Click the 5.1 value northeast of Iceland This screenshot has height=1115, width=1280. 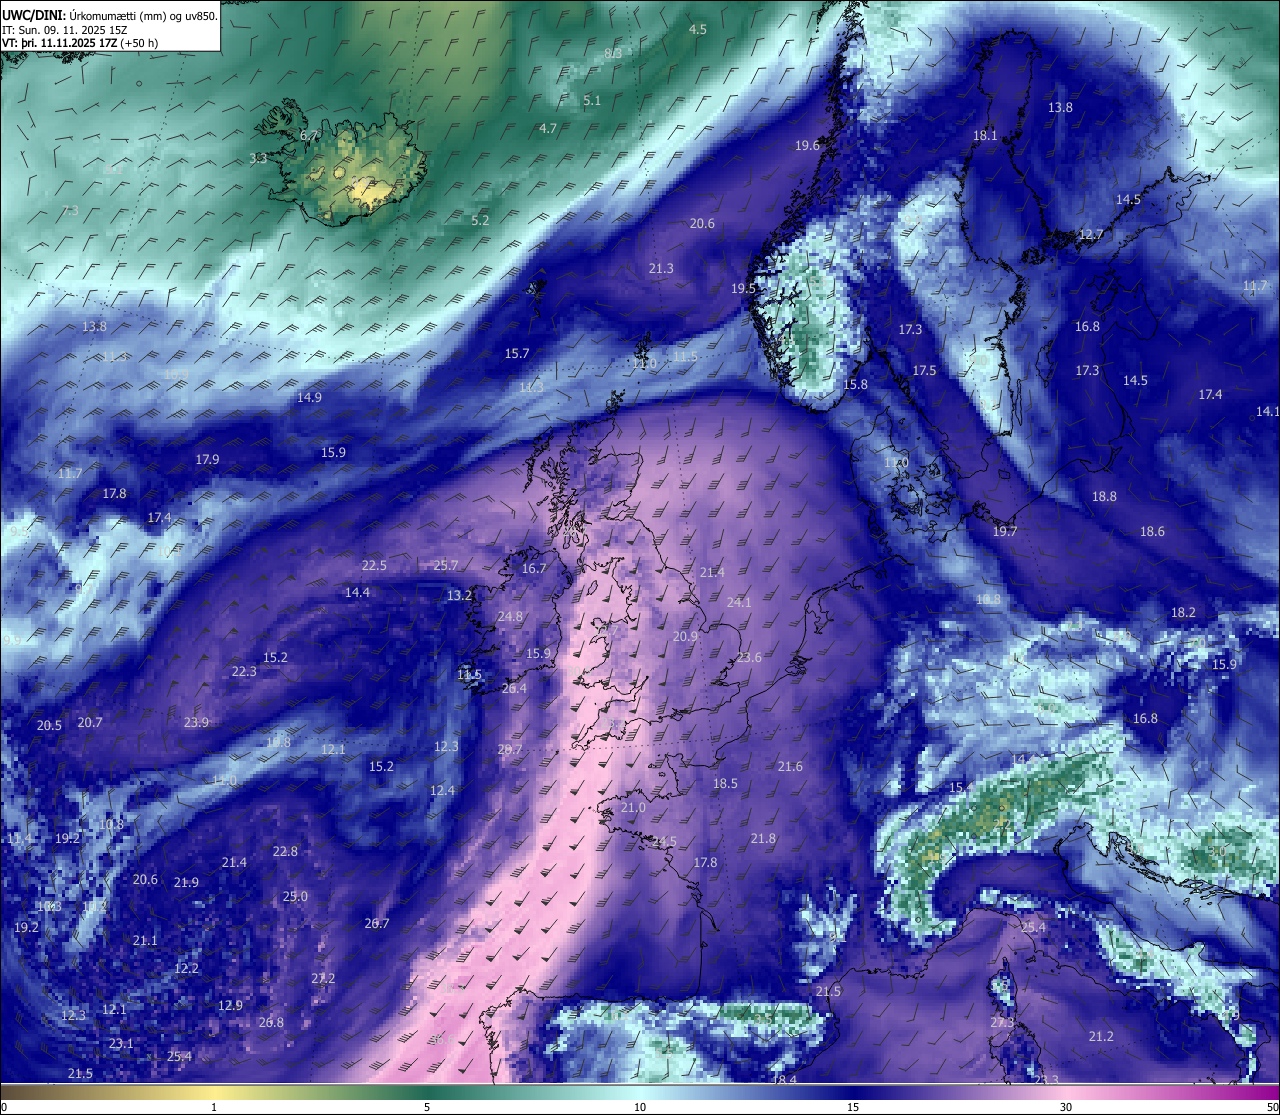point(592,101)
